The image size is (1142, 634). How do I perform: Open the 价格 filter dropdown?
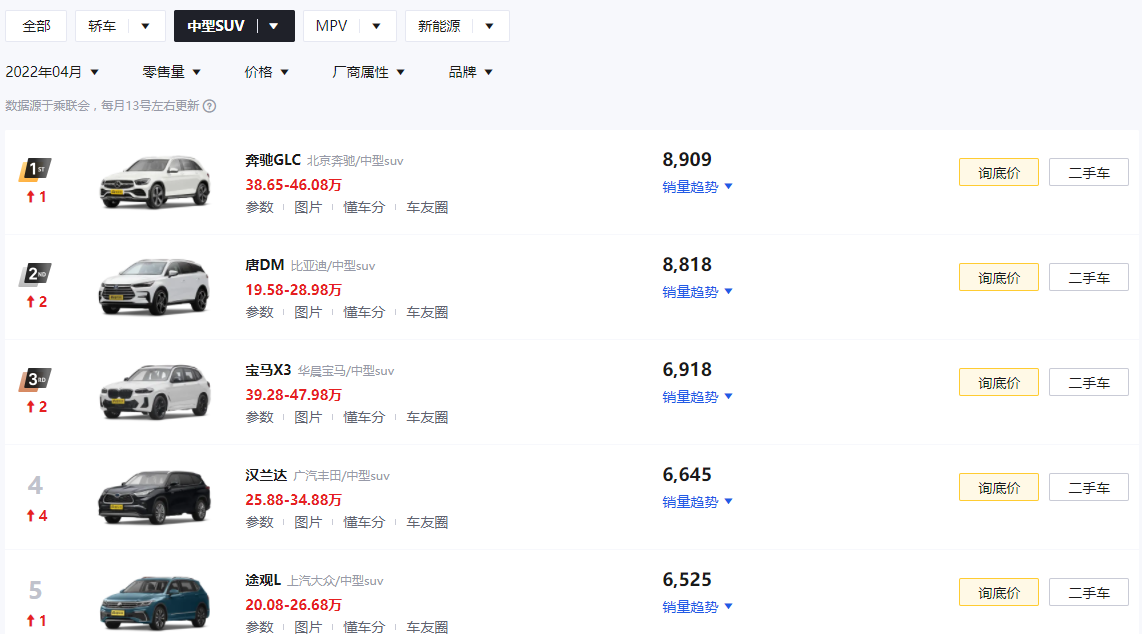(x=267, y=72)
